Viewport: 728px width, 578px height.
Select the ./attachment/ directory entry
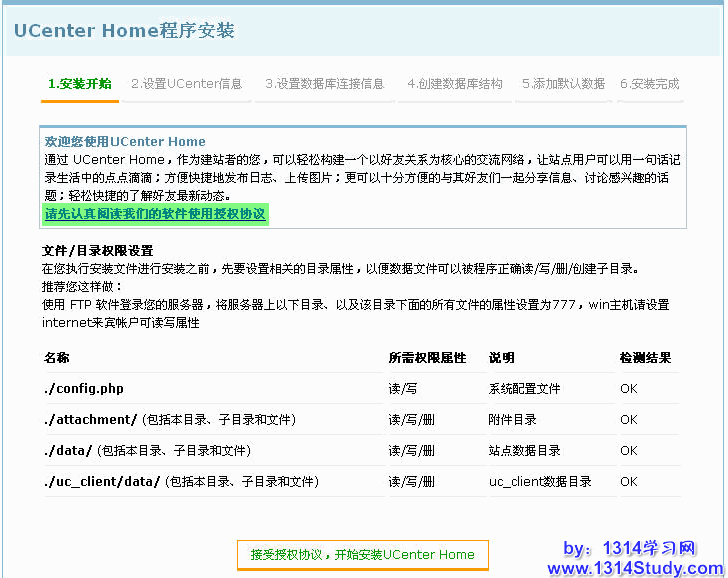tap(90, 419)
